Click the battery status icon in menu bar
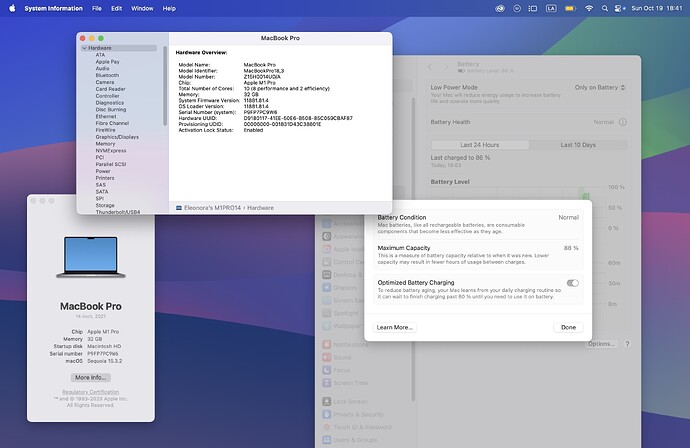 point(570,8)
